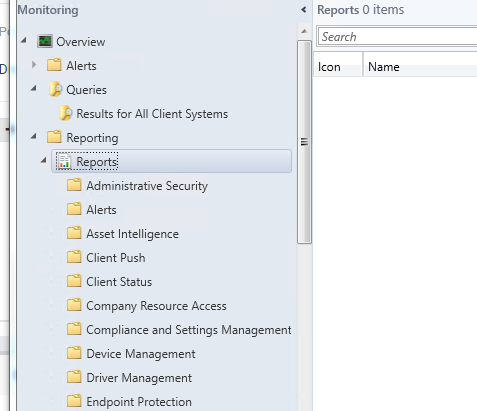Collapse the Monitoring navigation pane arrow
The image size is (477, 411).
pyautogui.click(x=303, y=10)
